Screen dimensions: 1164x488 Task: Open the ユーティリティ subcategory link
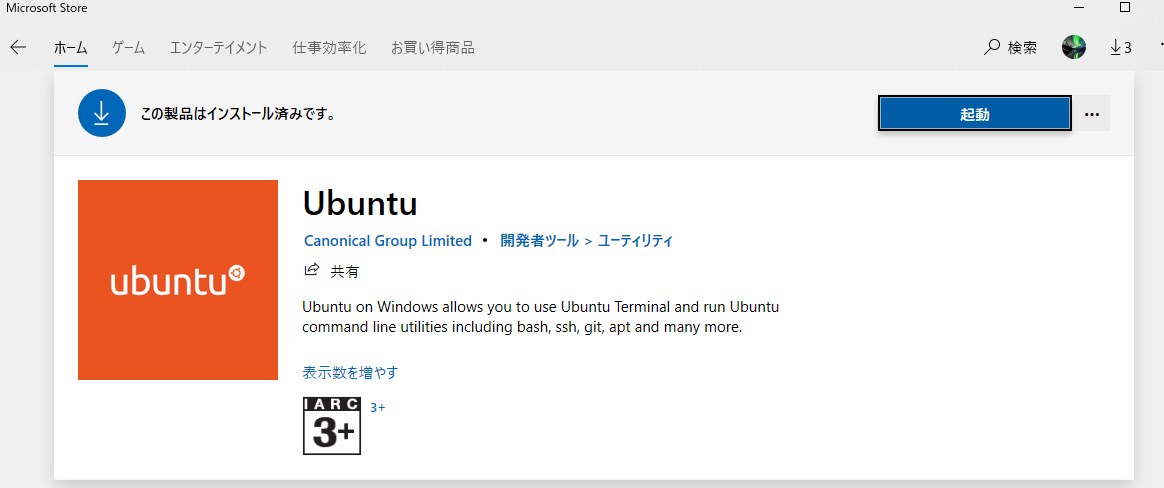(x=635, y=241)
